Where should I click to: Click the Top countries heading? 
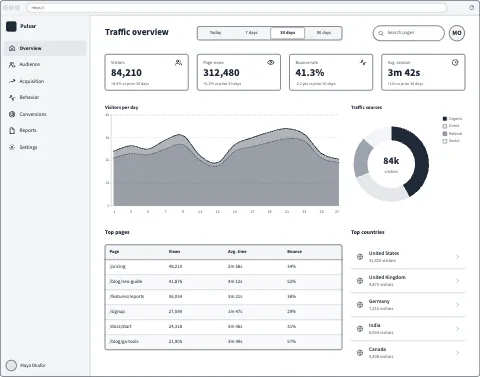coord(368,232)
